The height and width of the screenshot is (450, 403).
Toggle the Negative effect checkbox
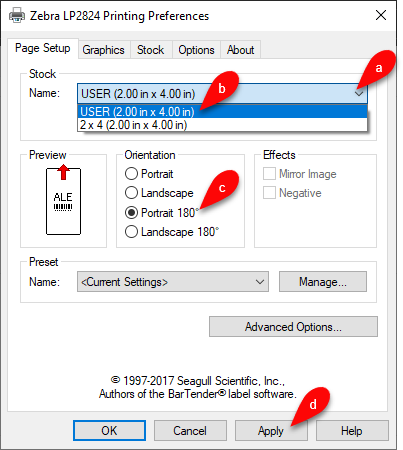pos(269,193)
